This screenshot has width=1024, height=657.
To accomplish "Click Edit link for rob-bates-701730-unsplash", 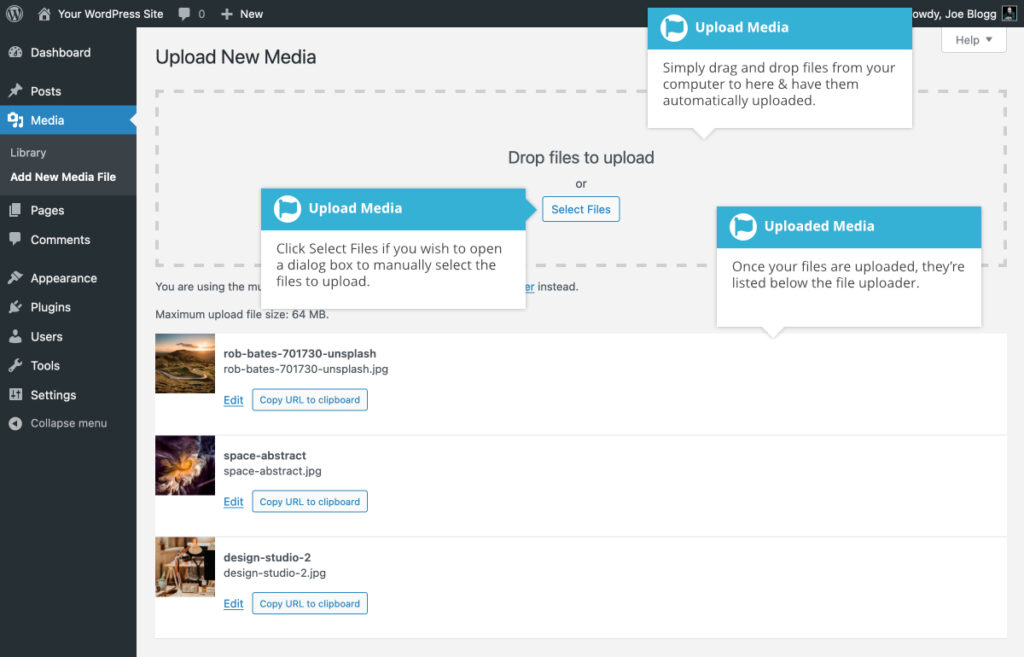I will (x=233, y=400).
